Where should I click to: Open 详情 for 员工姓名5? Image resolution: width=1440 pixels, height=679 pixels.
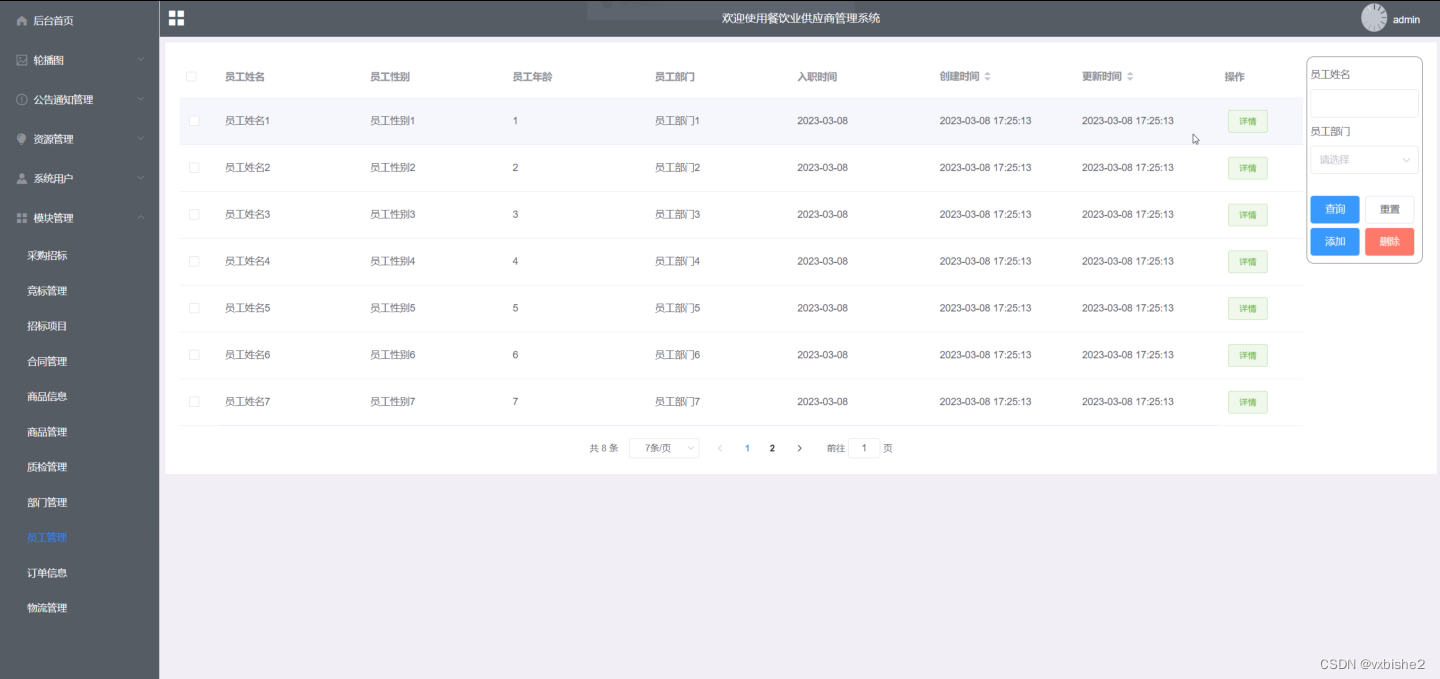tap(1248, 309)
